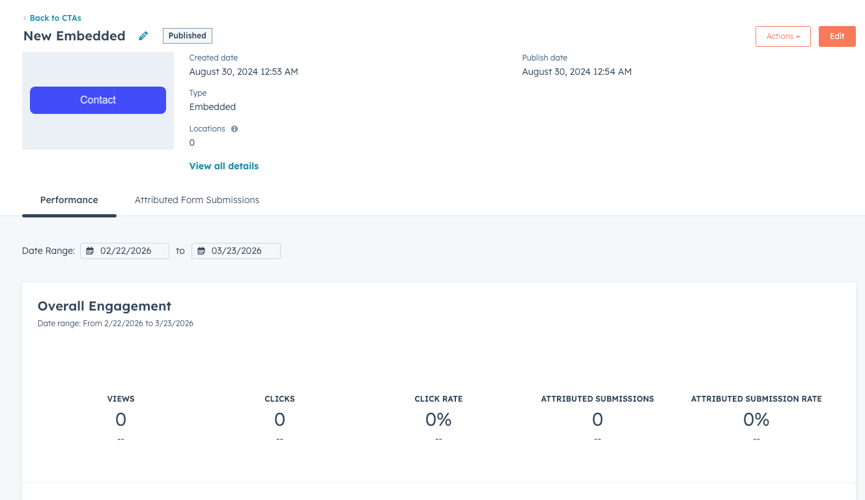Switch to the Performance tab
The width and height of the screenshot is (865, 500).
click(69, 200)
